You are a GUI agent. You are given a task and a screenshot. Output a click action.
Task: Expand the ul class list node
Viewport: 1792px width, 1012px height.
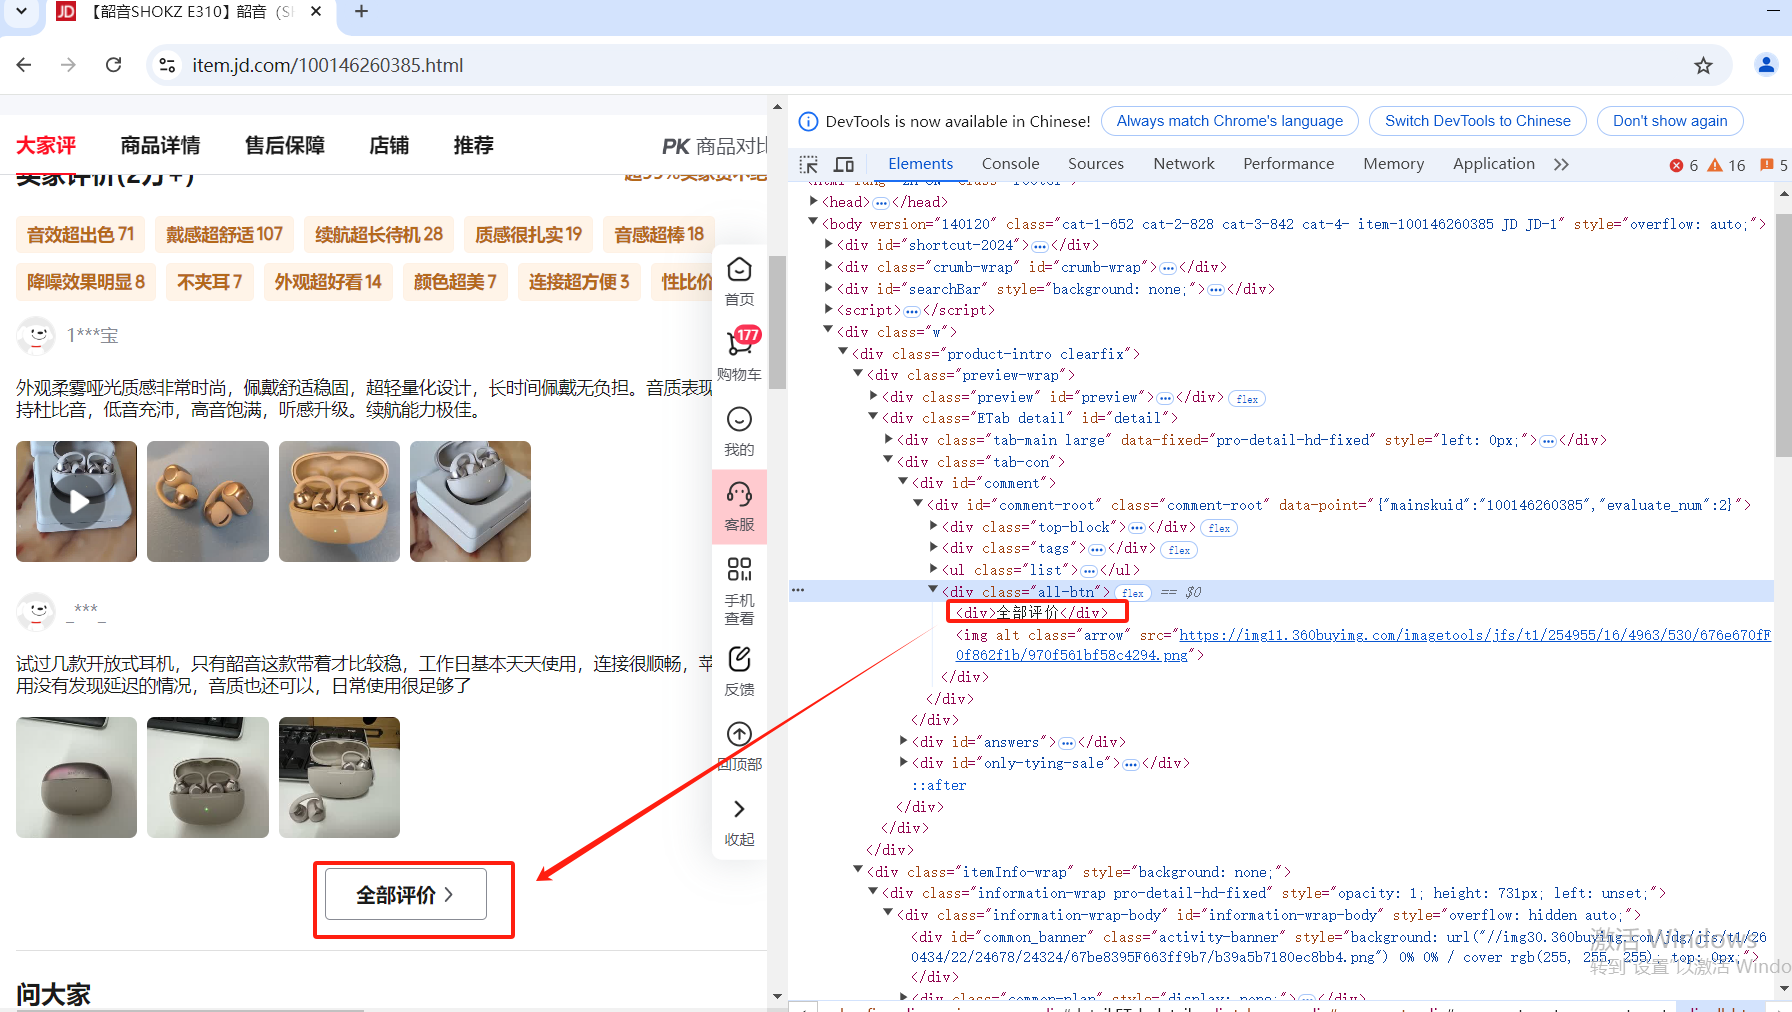tap(933, 570)
